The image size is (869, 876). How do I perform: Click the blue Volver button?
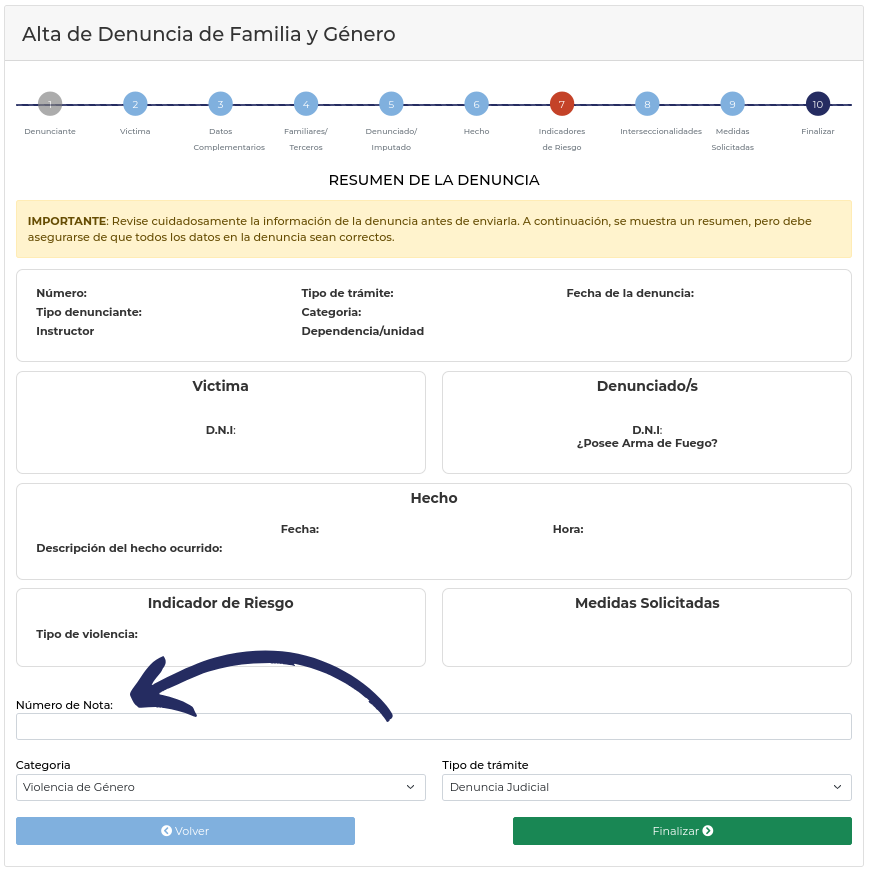[185, 831]
